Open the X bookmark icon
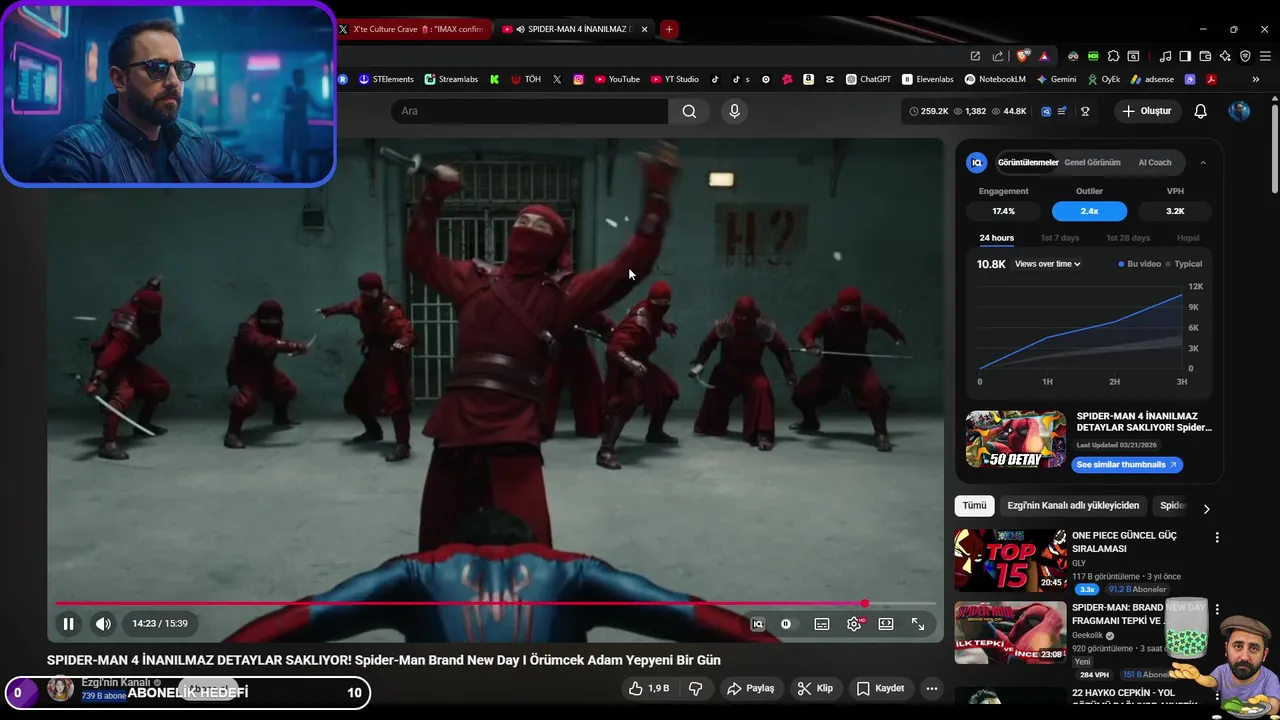1280x720 pixels. [x=557, y=79]
